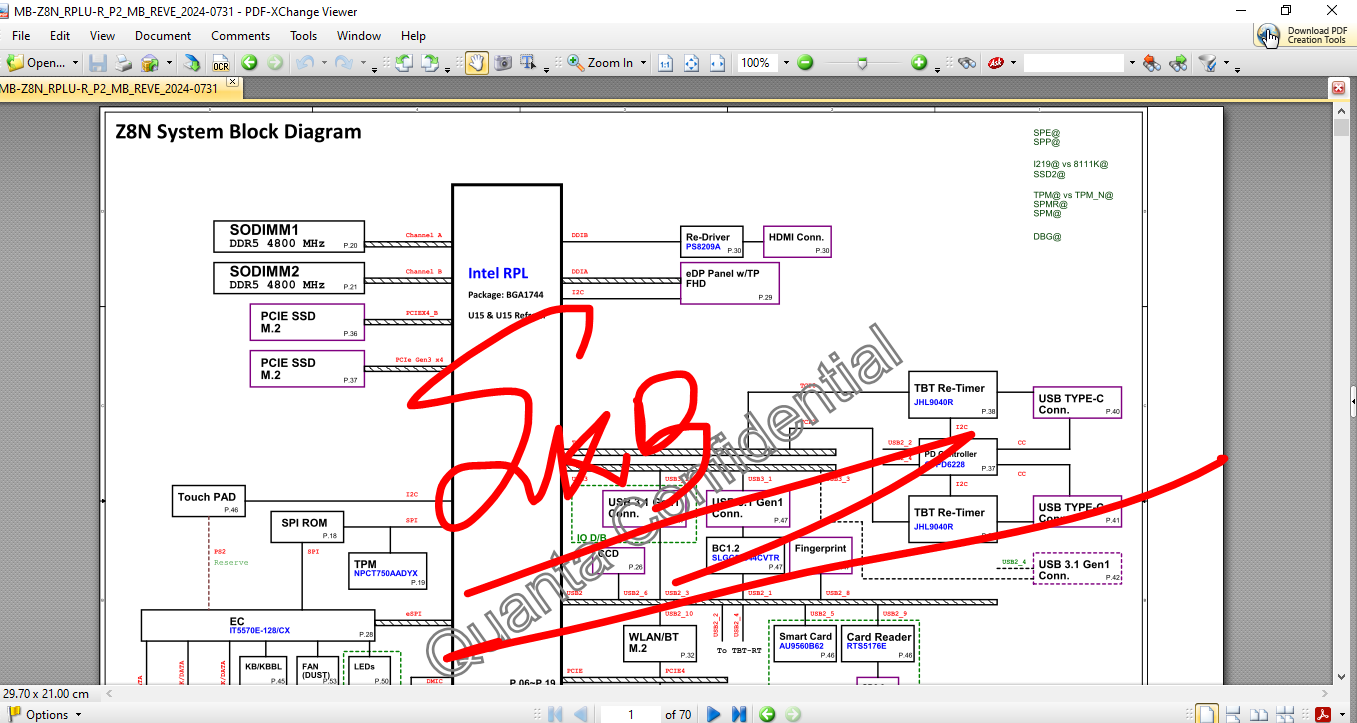Screen dimensions: 1357x723
Task: Click the zoom slider handle
Action: pos(862,63)
